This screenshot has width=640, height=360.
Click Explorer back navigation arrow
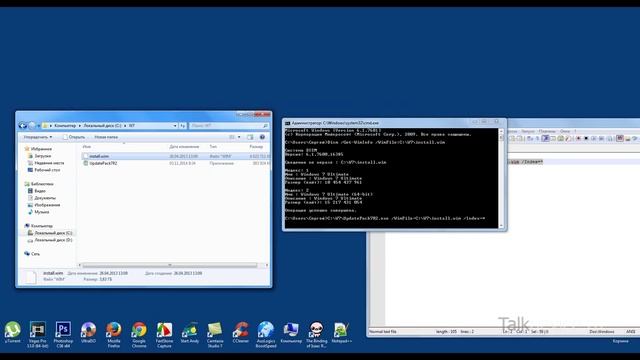[x=23, y=126]
